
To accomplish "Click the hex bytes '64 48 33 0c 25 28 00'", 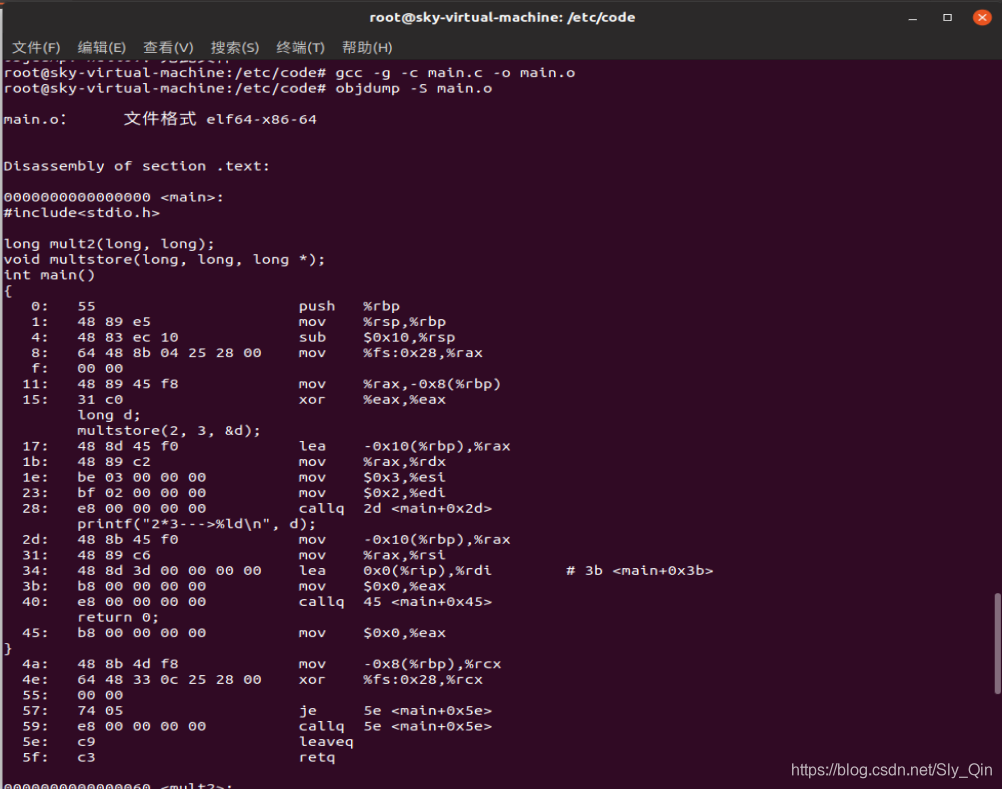I will [169, 680].
